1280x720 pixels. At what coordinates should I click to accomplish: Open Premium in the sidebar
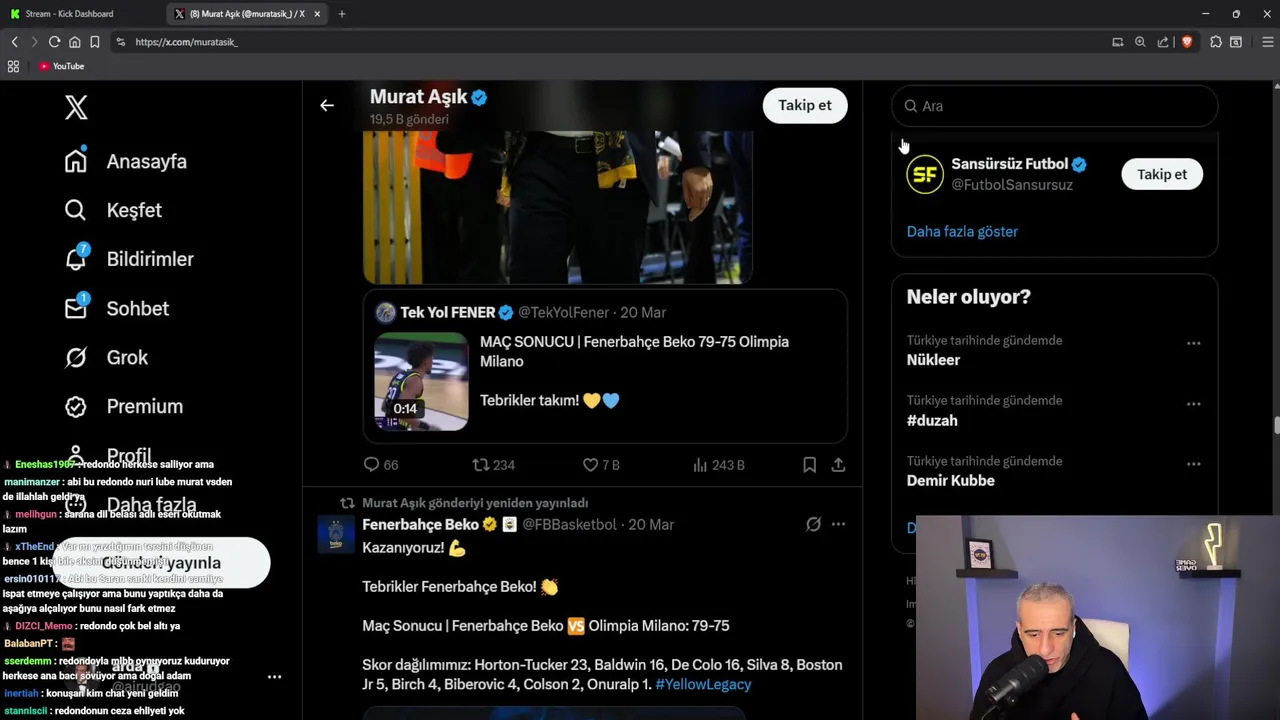point(124,406)
